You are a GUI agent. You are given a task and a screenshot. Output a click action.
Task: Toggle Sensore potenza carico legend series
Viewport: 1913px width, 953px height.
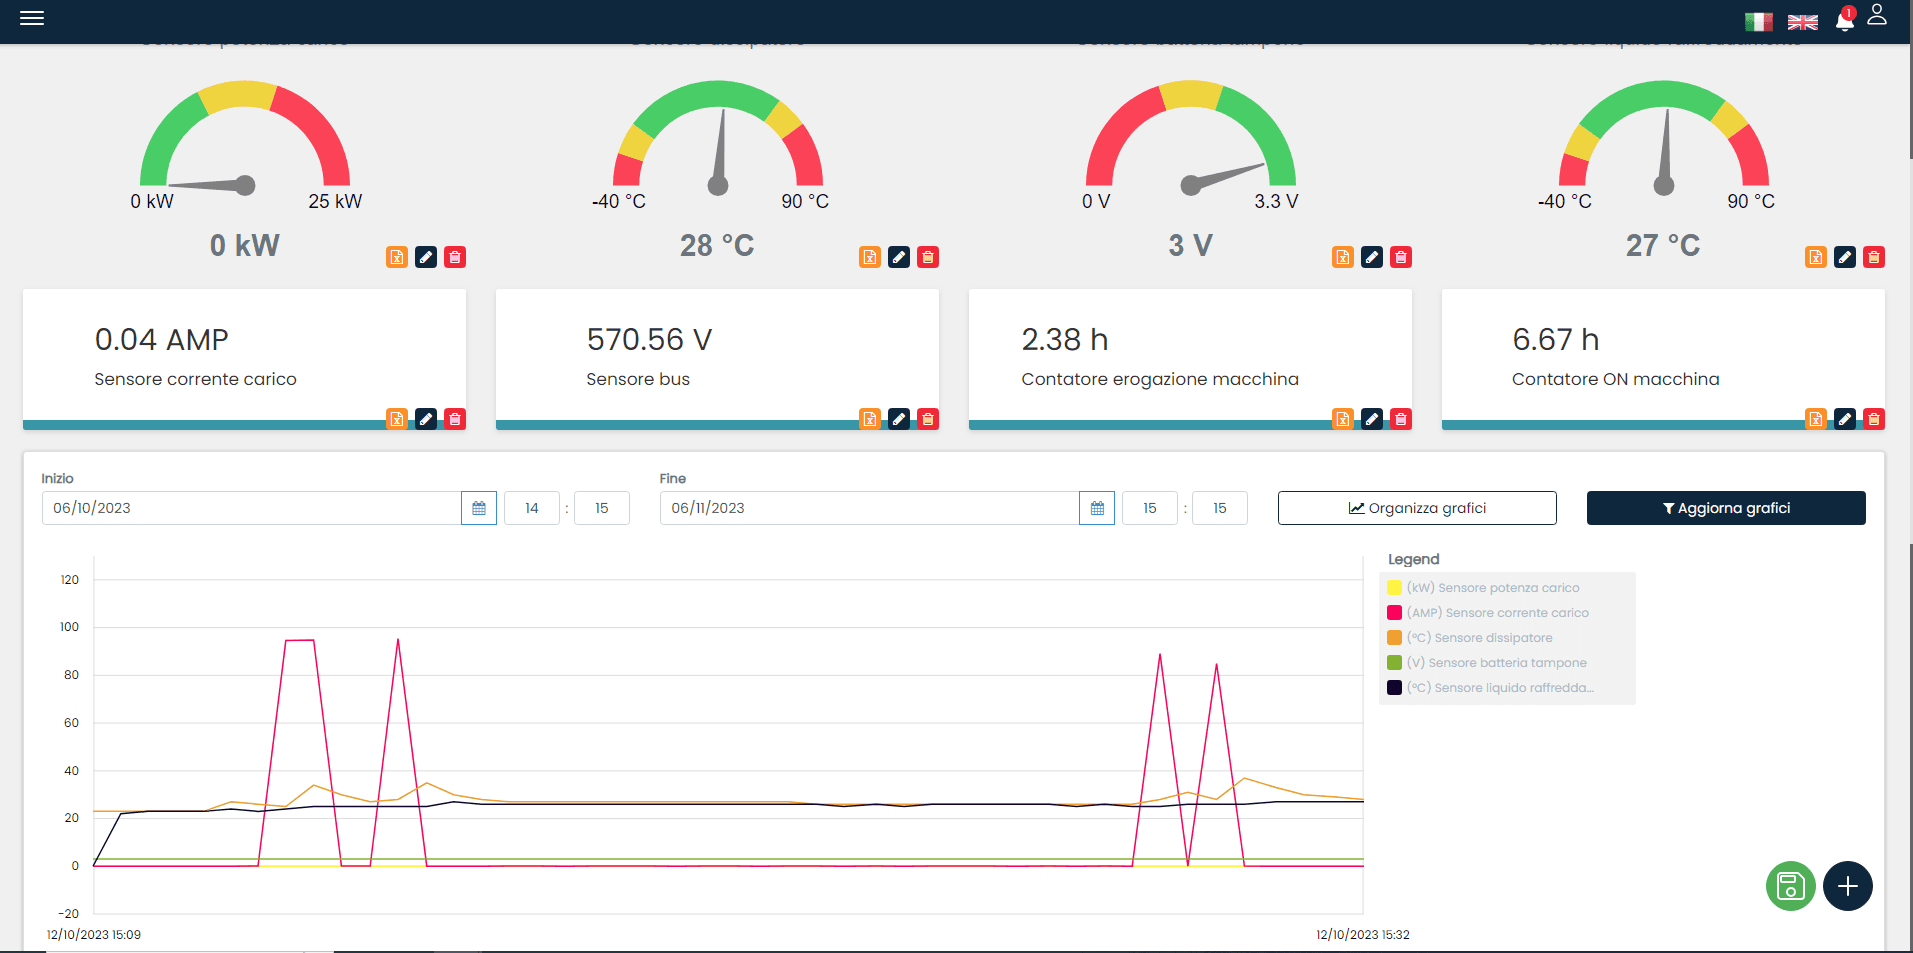point(1484,588)
